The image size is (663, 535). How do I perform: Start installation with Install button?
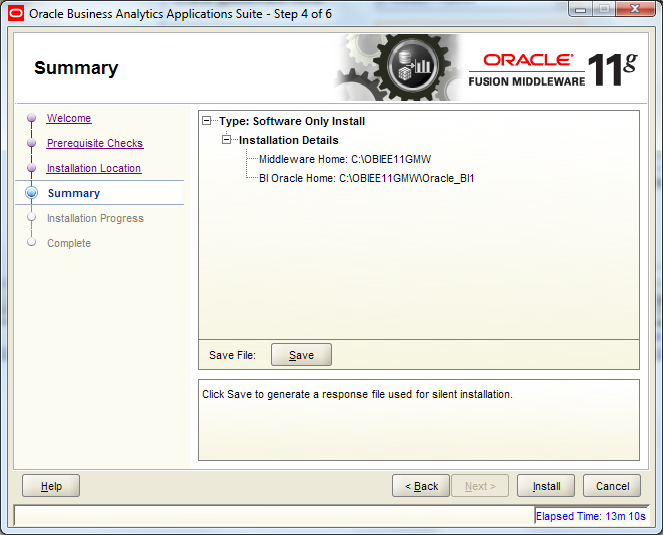(x=546, y=486)
